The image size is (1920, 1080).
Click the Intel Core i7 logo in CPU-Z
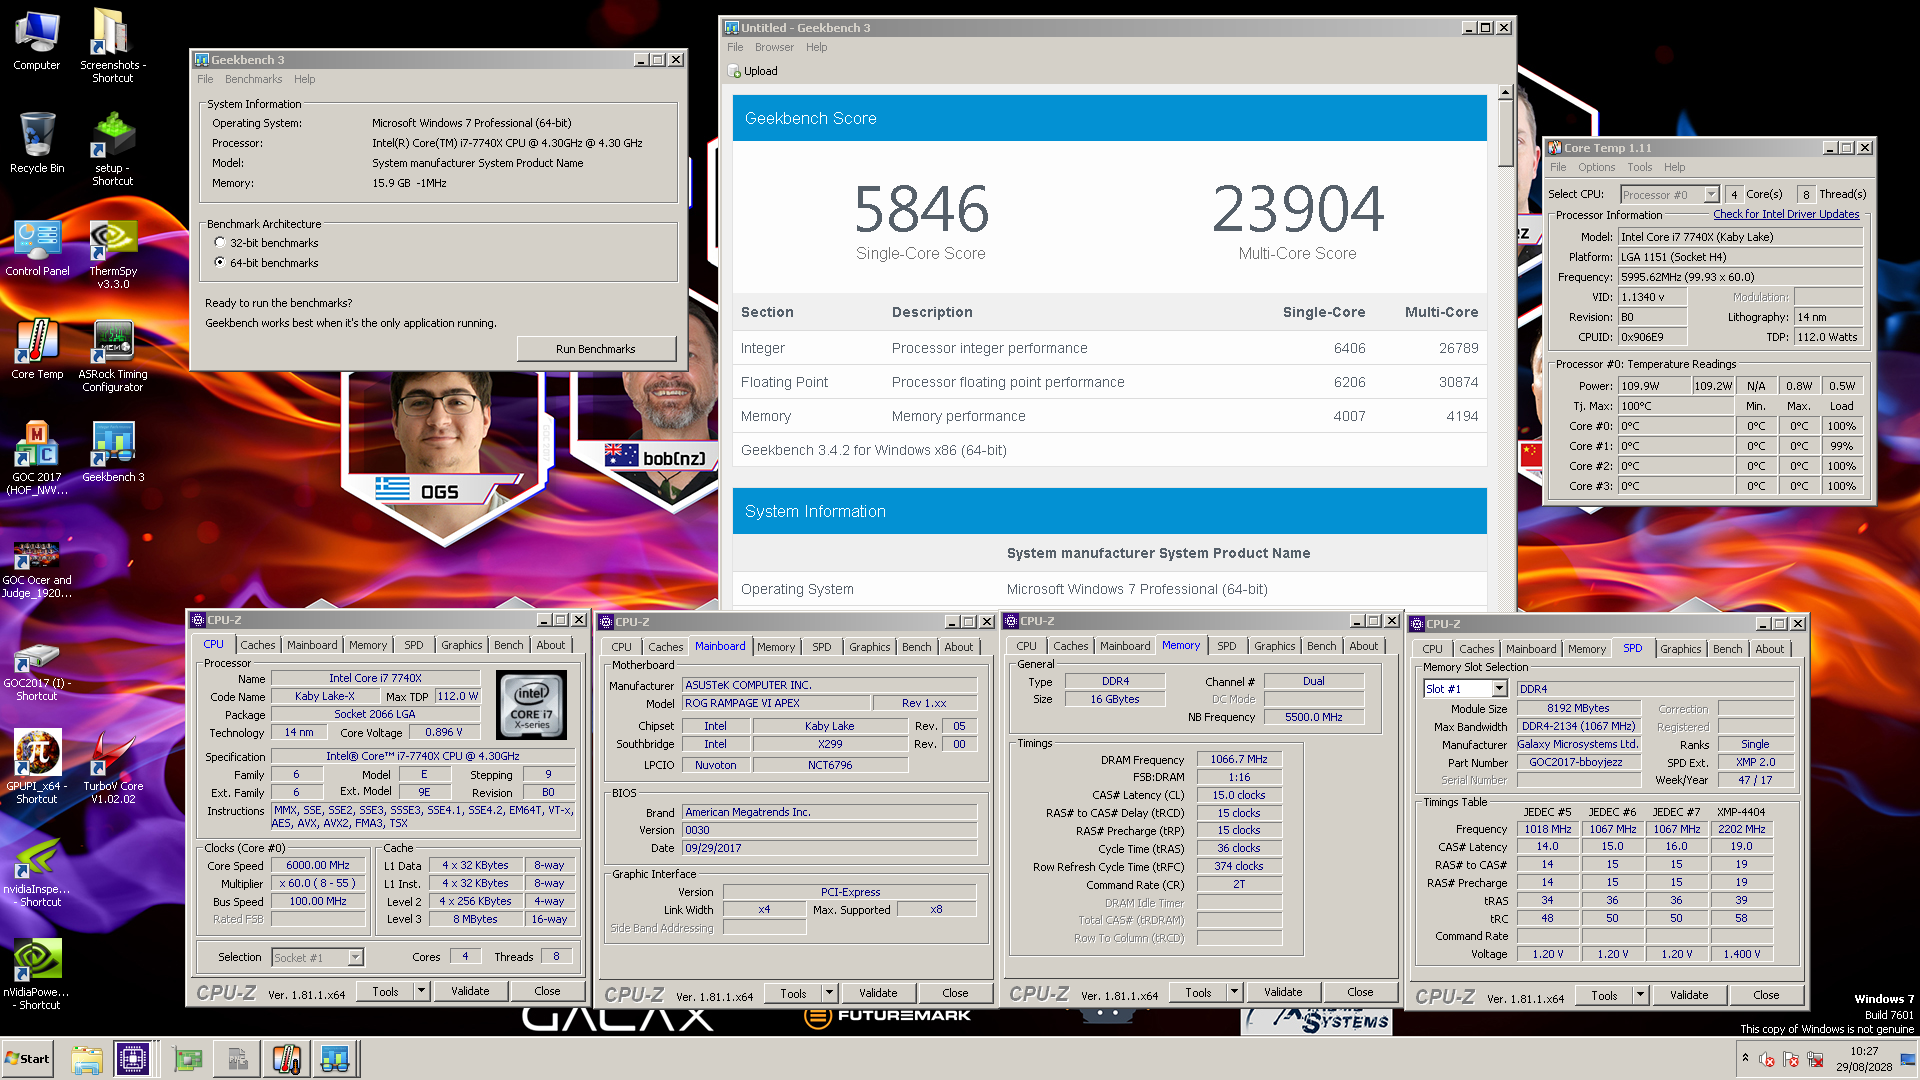pyautogui.click(x=531, y=705)
